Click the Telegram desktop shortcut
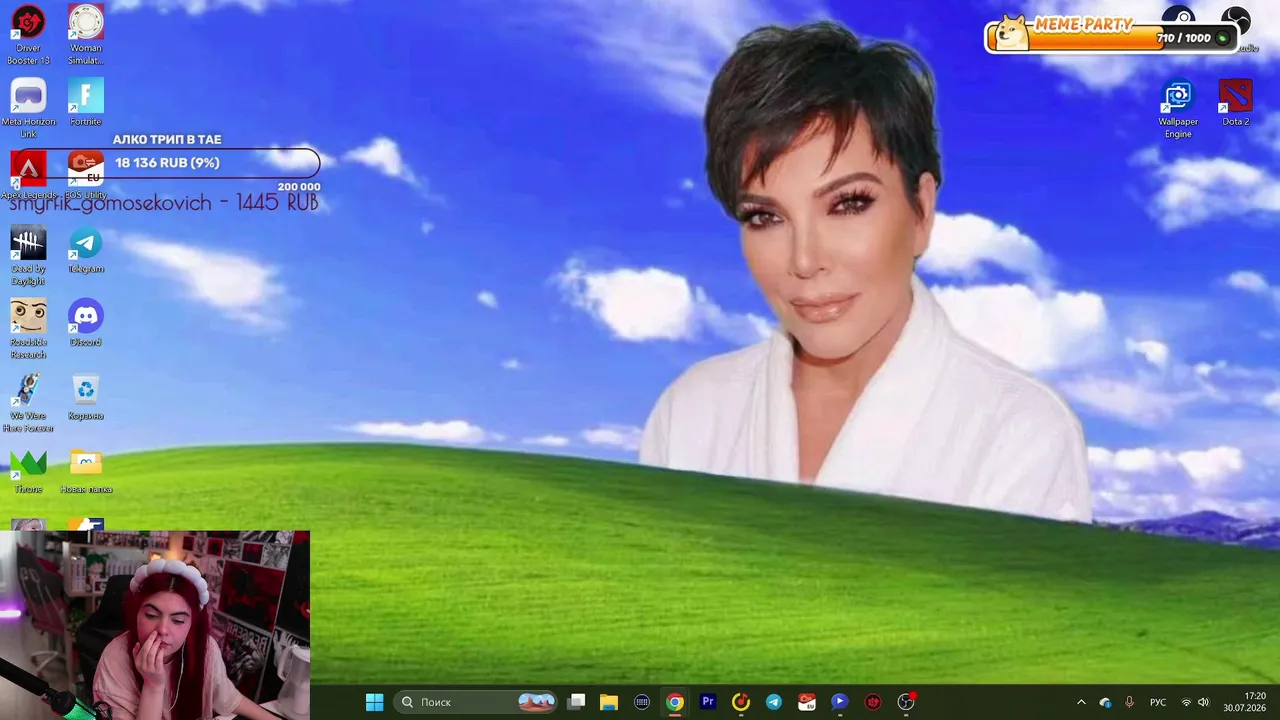The height and width of the screenshot is (720, 1280). pyautogui.click(x=86, y=249)
